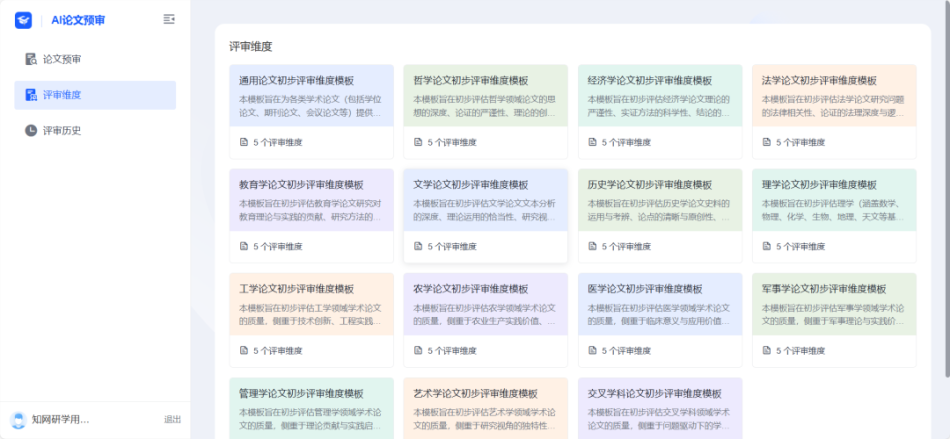Click the AI论文预审 app logo icon
The height and width of the screenshot is (439, 950).
pos(23,20)
